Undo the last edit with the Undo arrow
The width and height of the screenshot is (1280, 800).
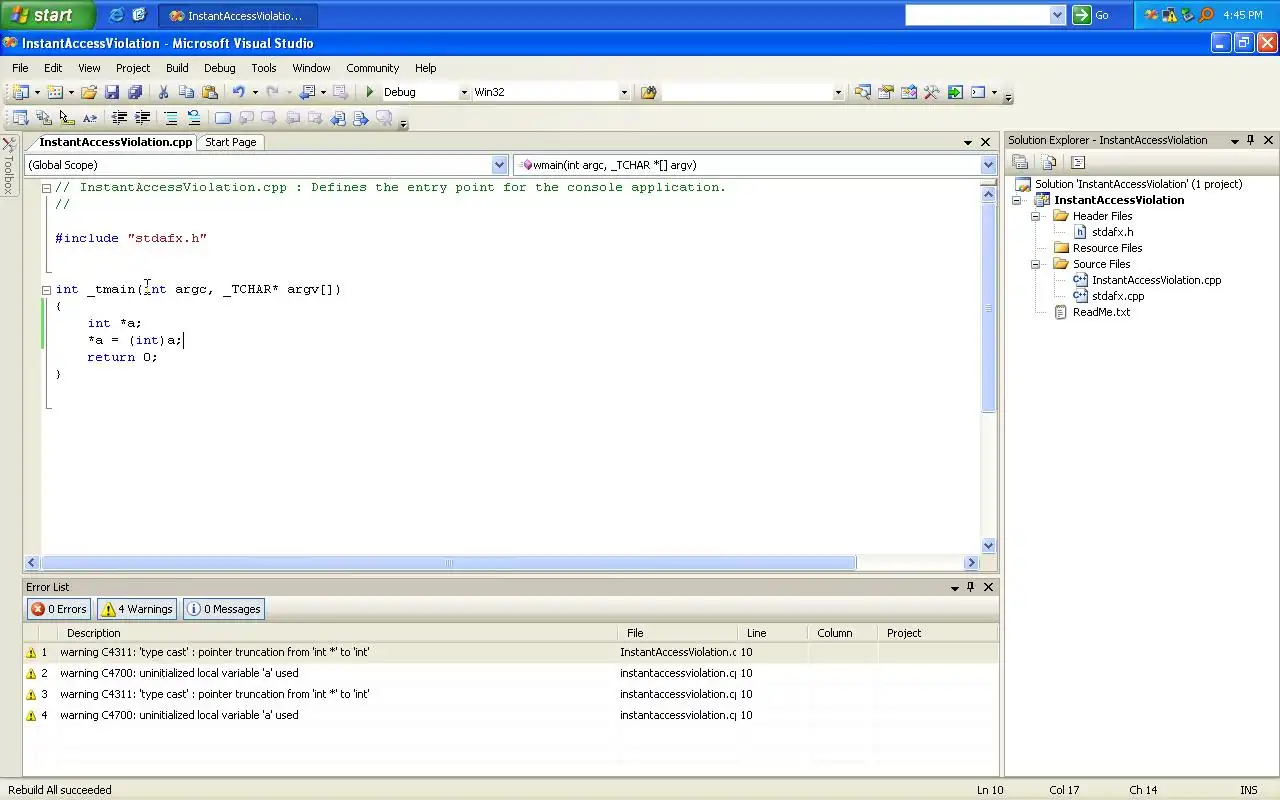[x=238, y=92]
